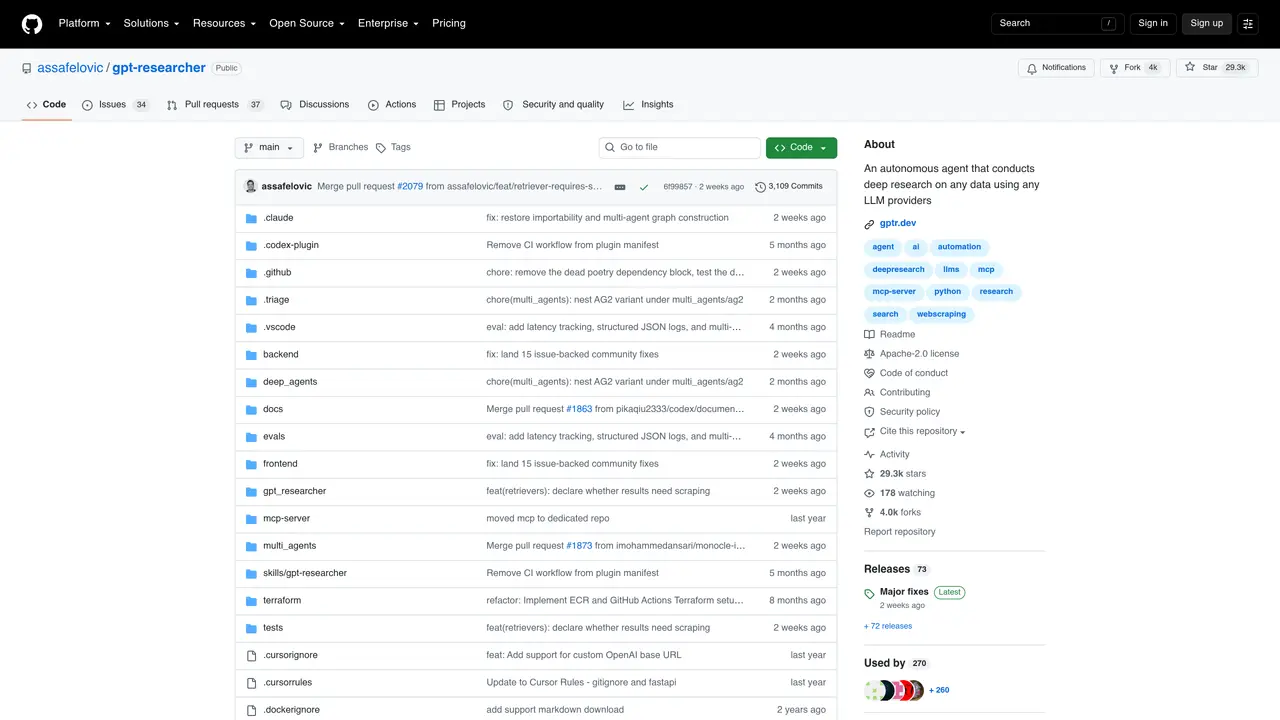Open the skills/gpt-researcher folder
Image resolution: width=1280 pixels, height=720 pixels.
pyautogui.click(x=305, y=573)
